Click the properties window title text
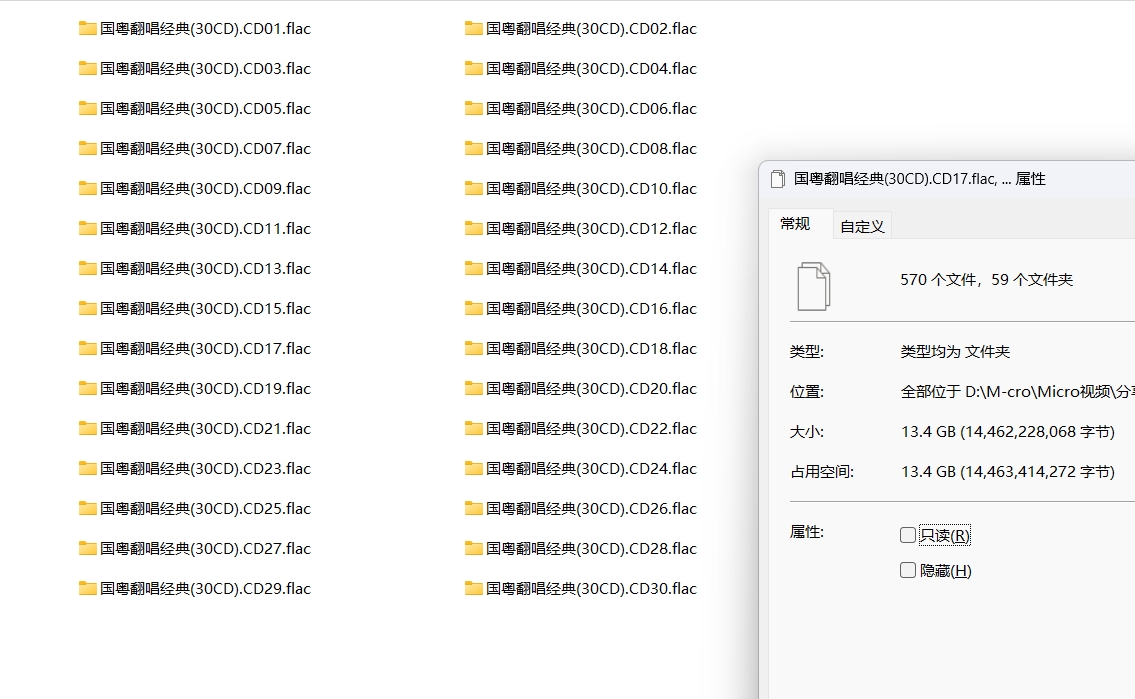 pos(919,179)
